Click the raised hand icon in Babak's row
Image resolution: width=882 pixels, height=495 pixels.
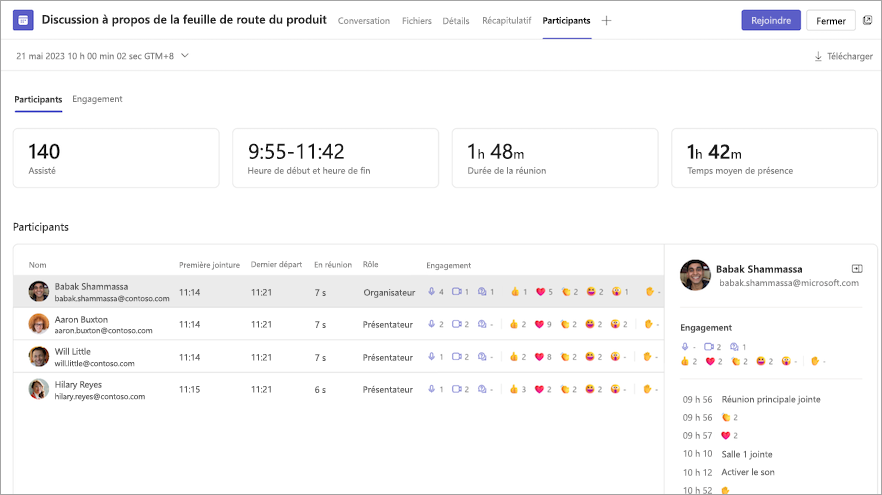tap(650, 291)
